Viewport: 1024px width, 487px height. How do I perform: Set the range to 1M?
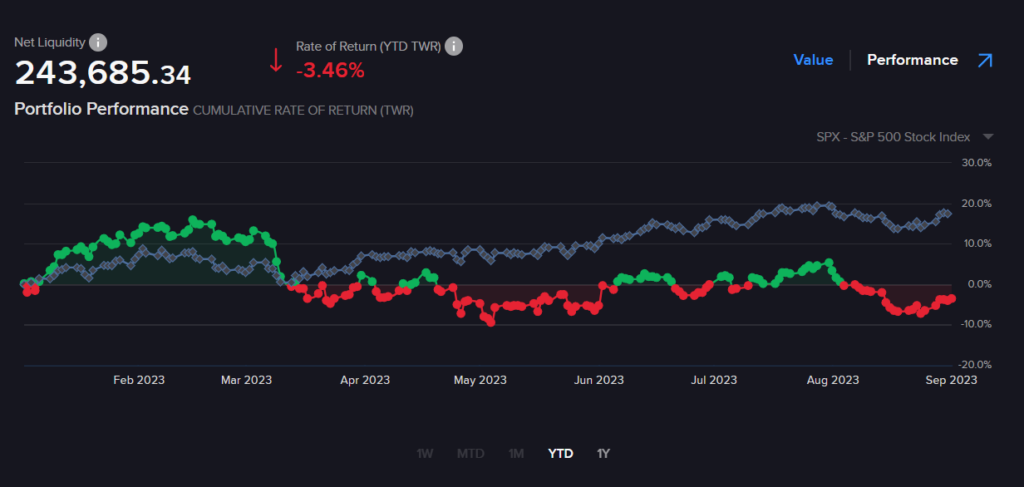(516, 453)
